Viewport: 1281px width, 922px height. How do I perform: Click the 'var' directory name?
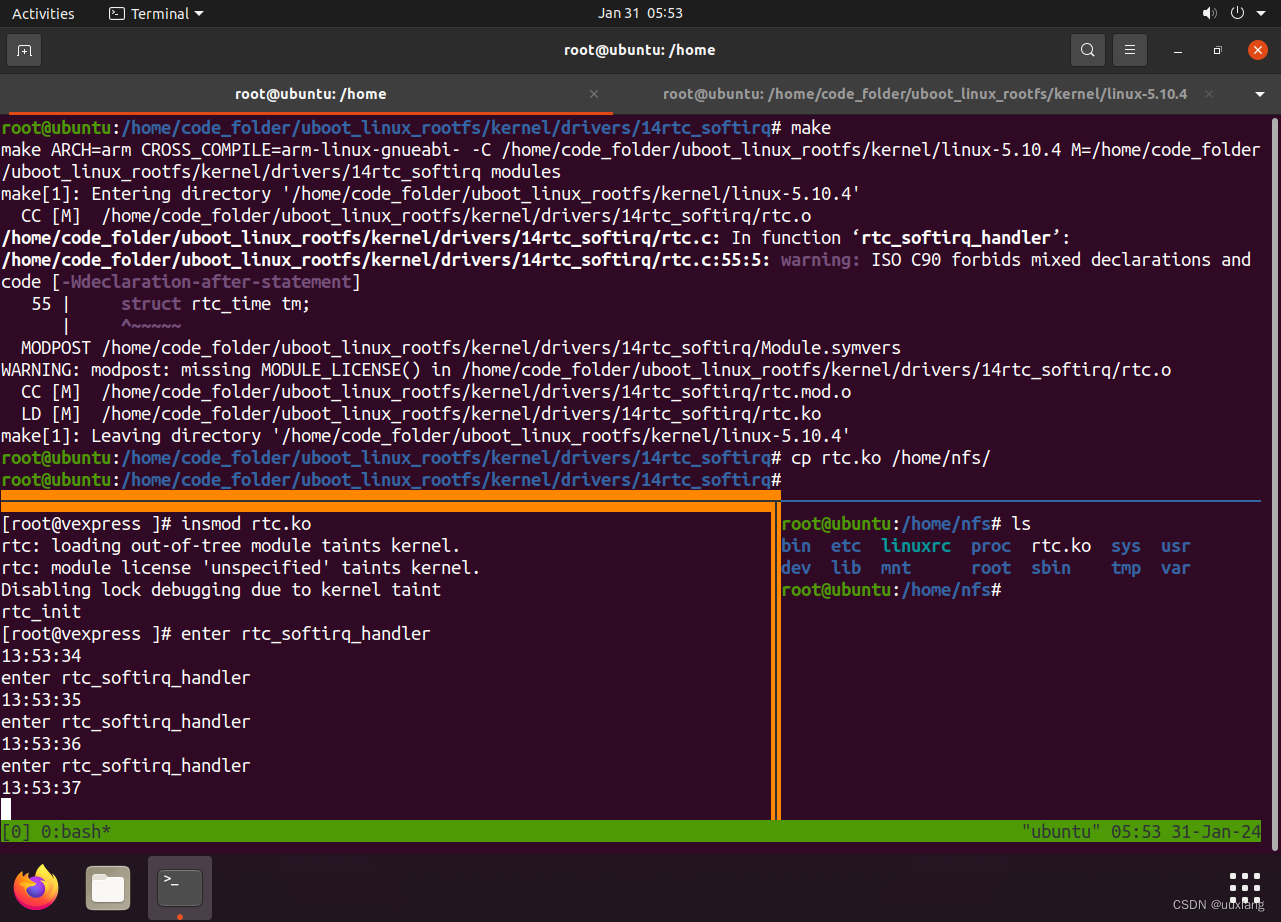(x=1176, y=568)
